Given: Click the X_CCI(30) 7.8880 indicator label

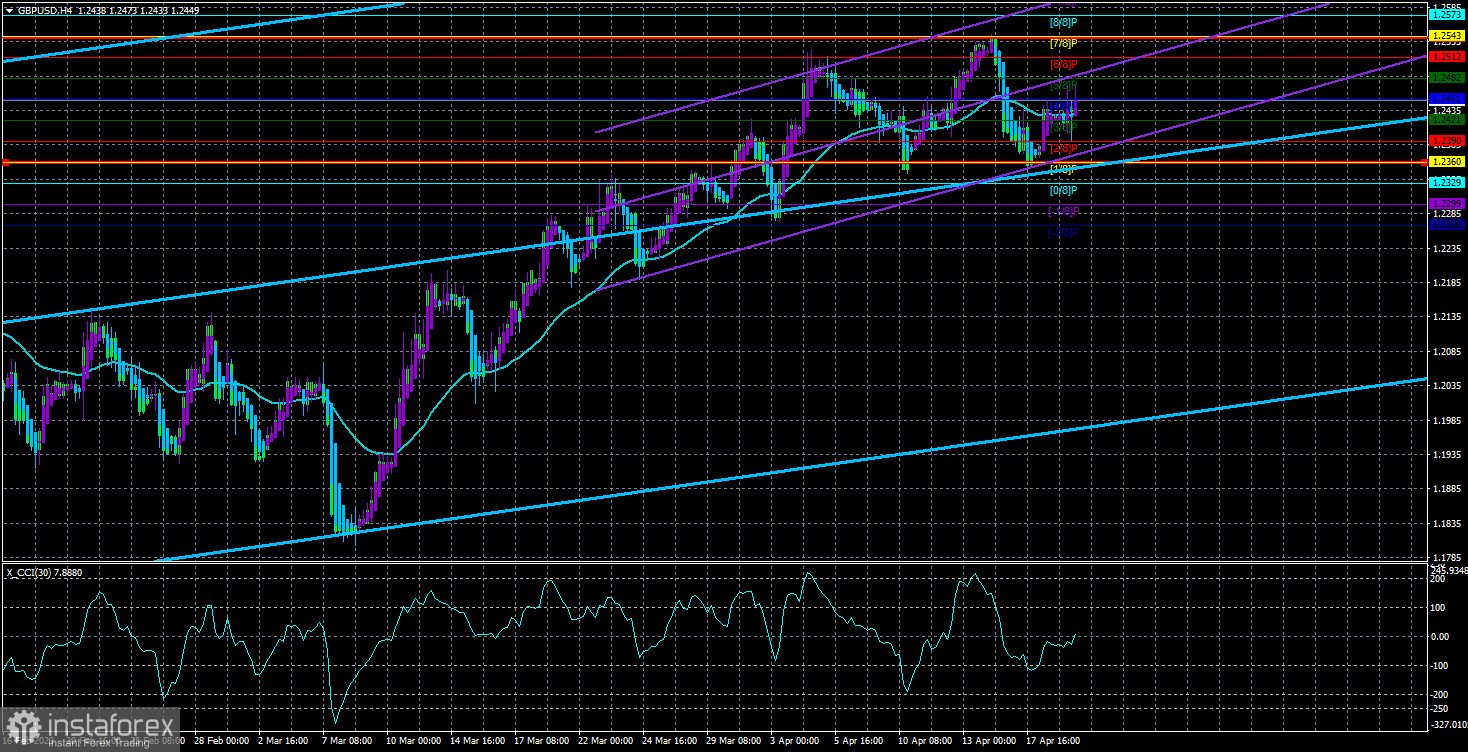Looking at the screenshot, I should pos(46,572).
